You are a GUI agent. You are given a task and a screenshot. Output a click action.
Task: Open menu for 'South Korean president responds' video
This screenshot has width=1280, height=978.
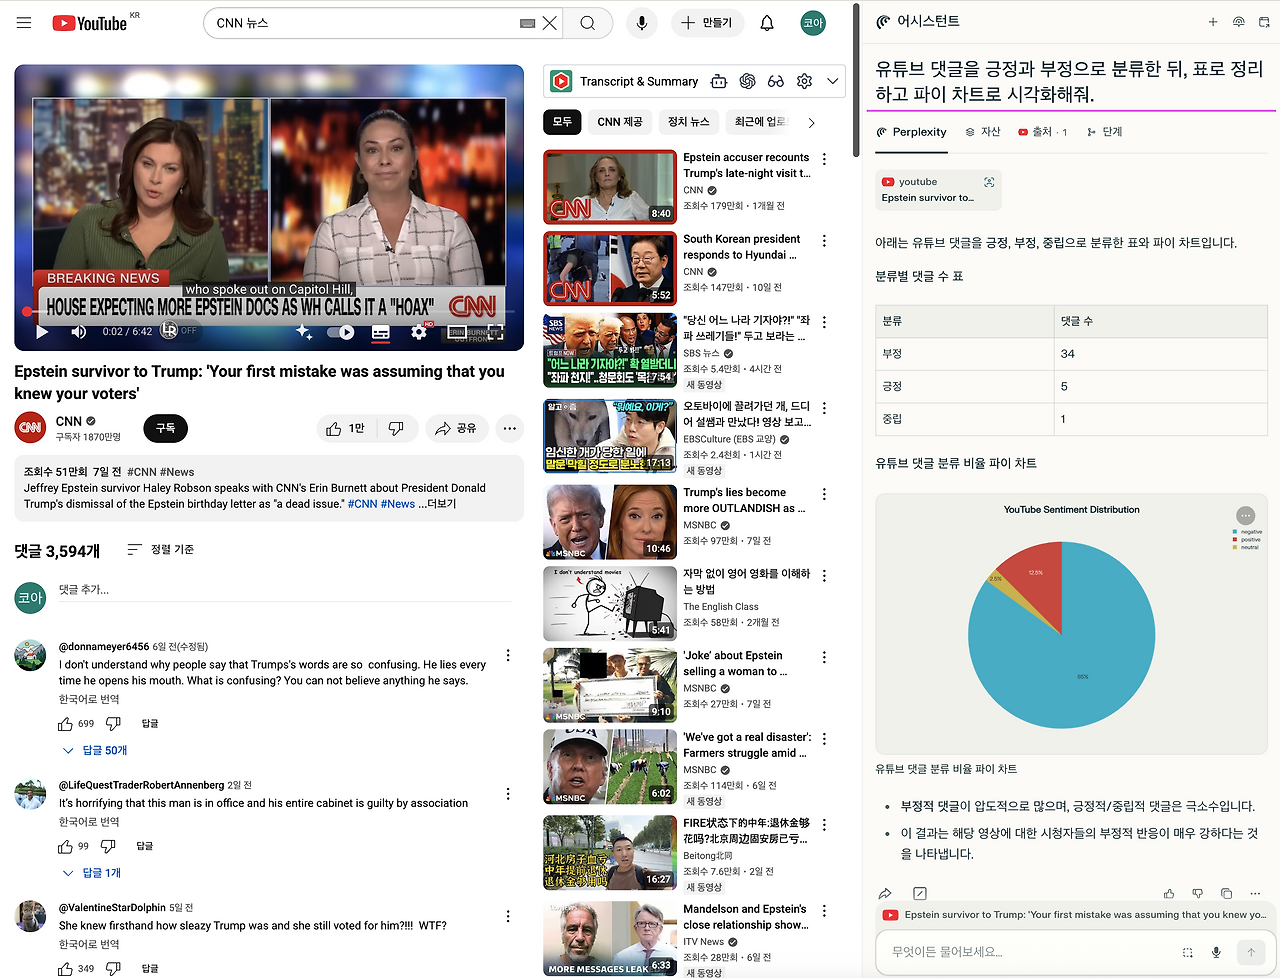point(824,241)
